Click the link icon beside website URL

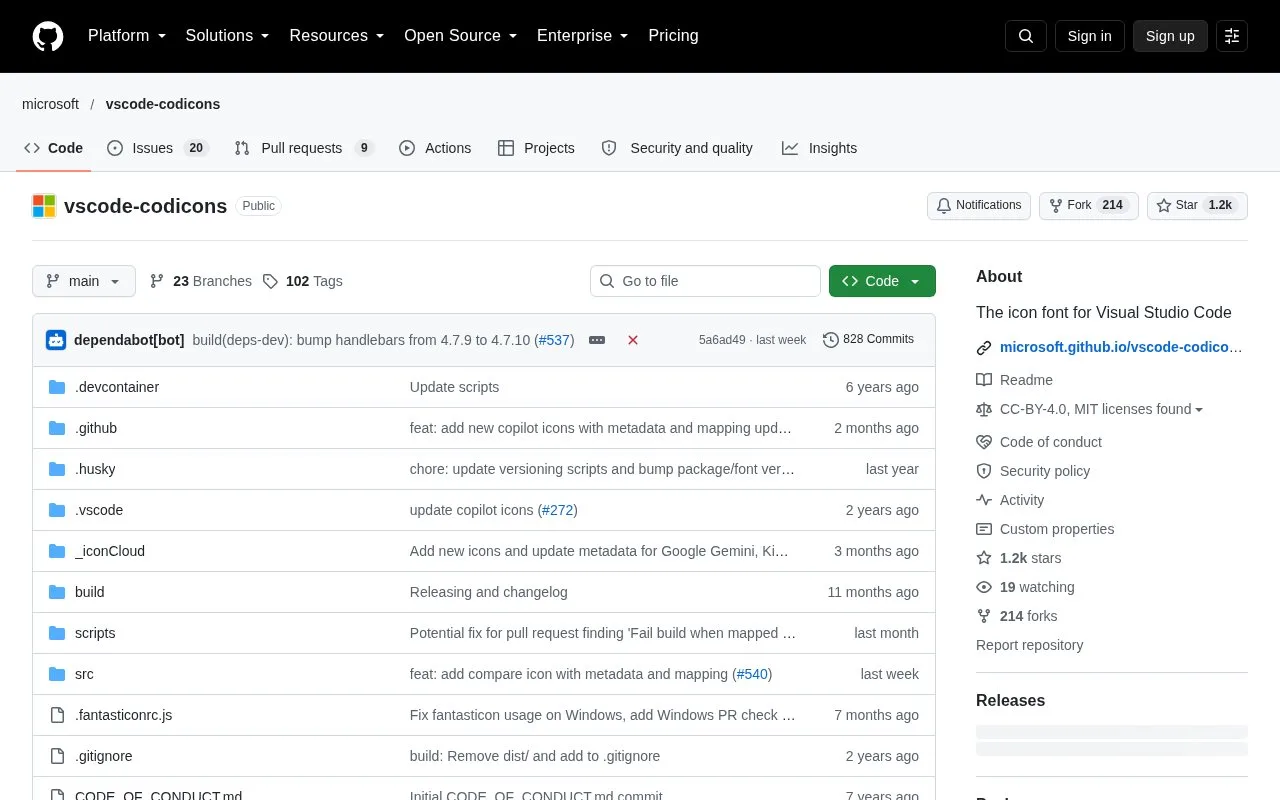tap(984, 348)
